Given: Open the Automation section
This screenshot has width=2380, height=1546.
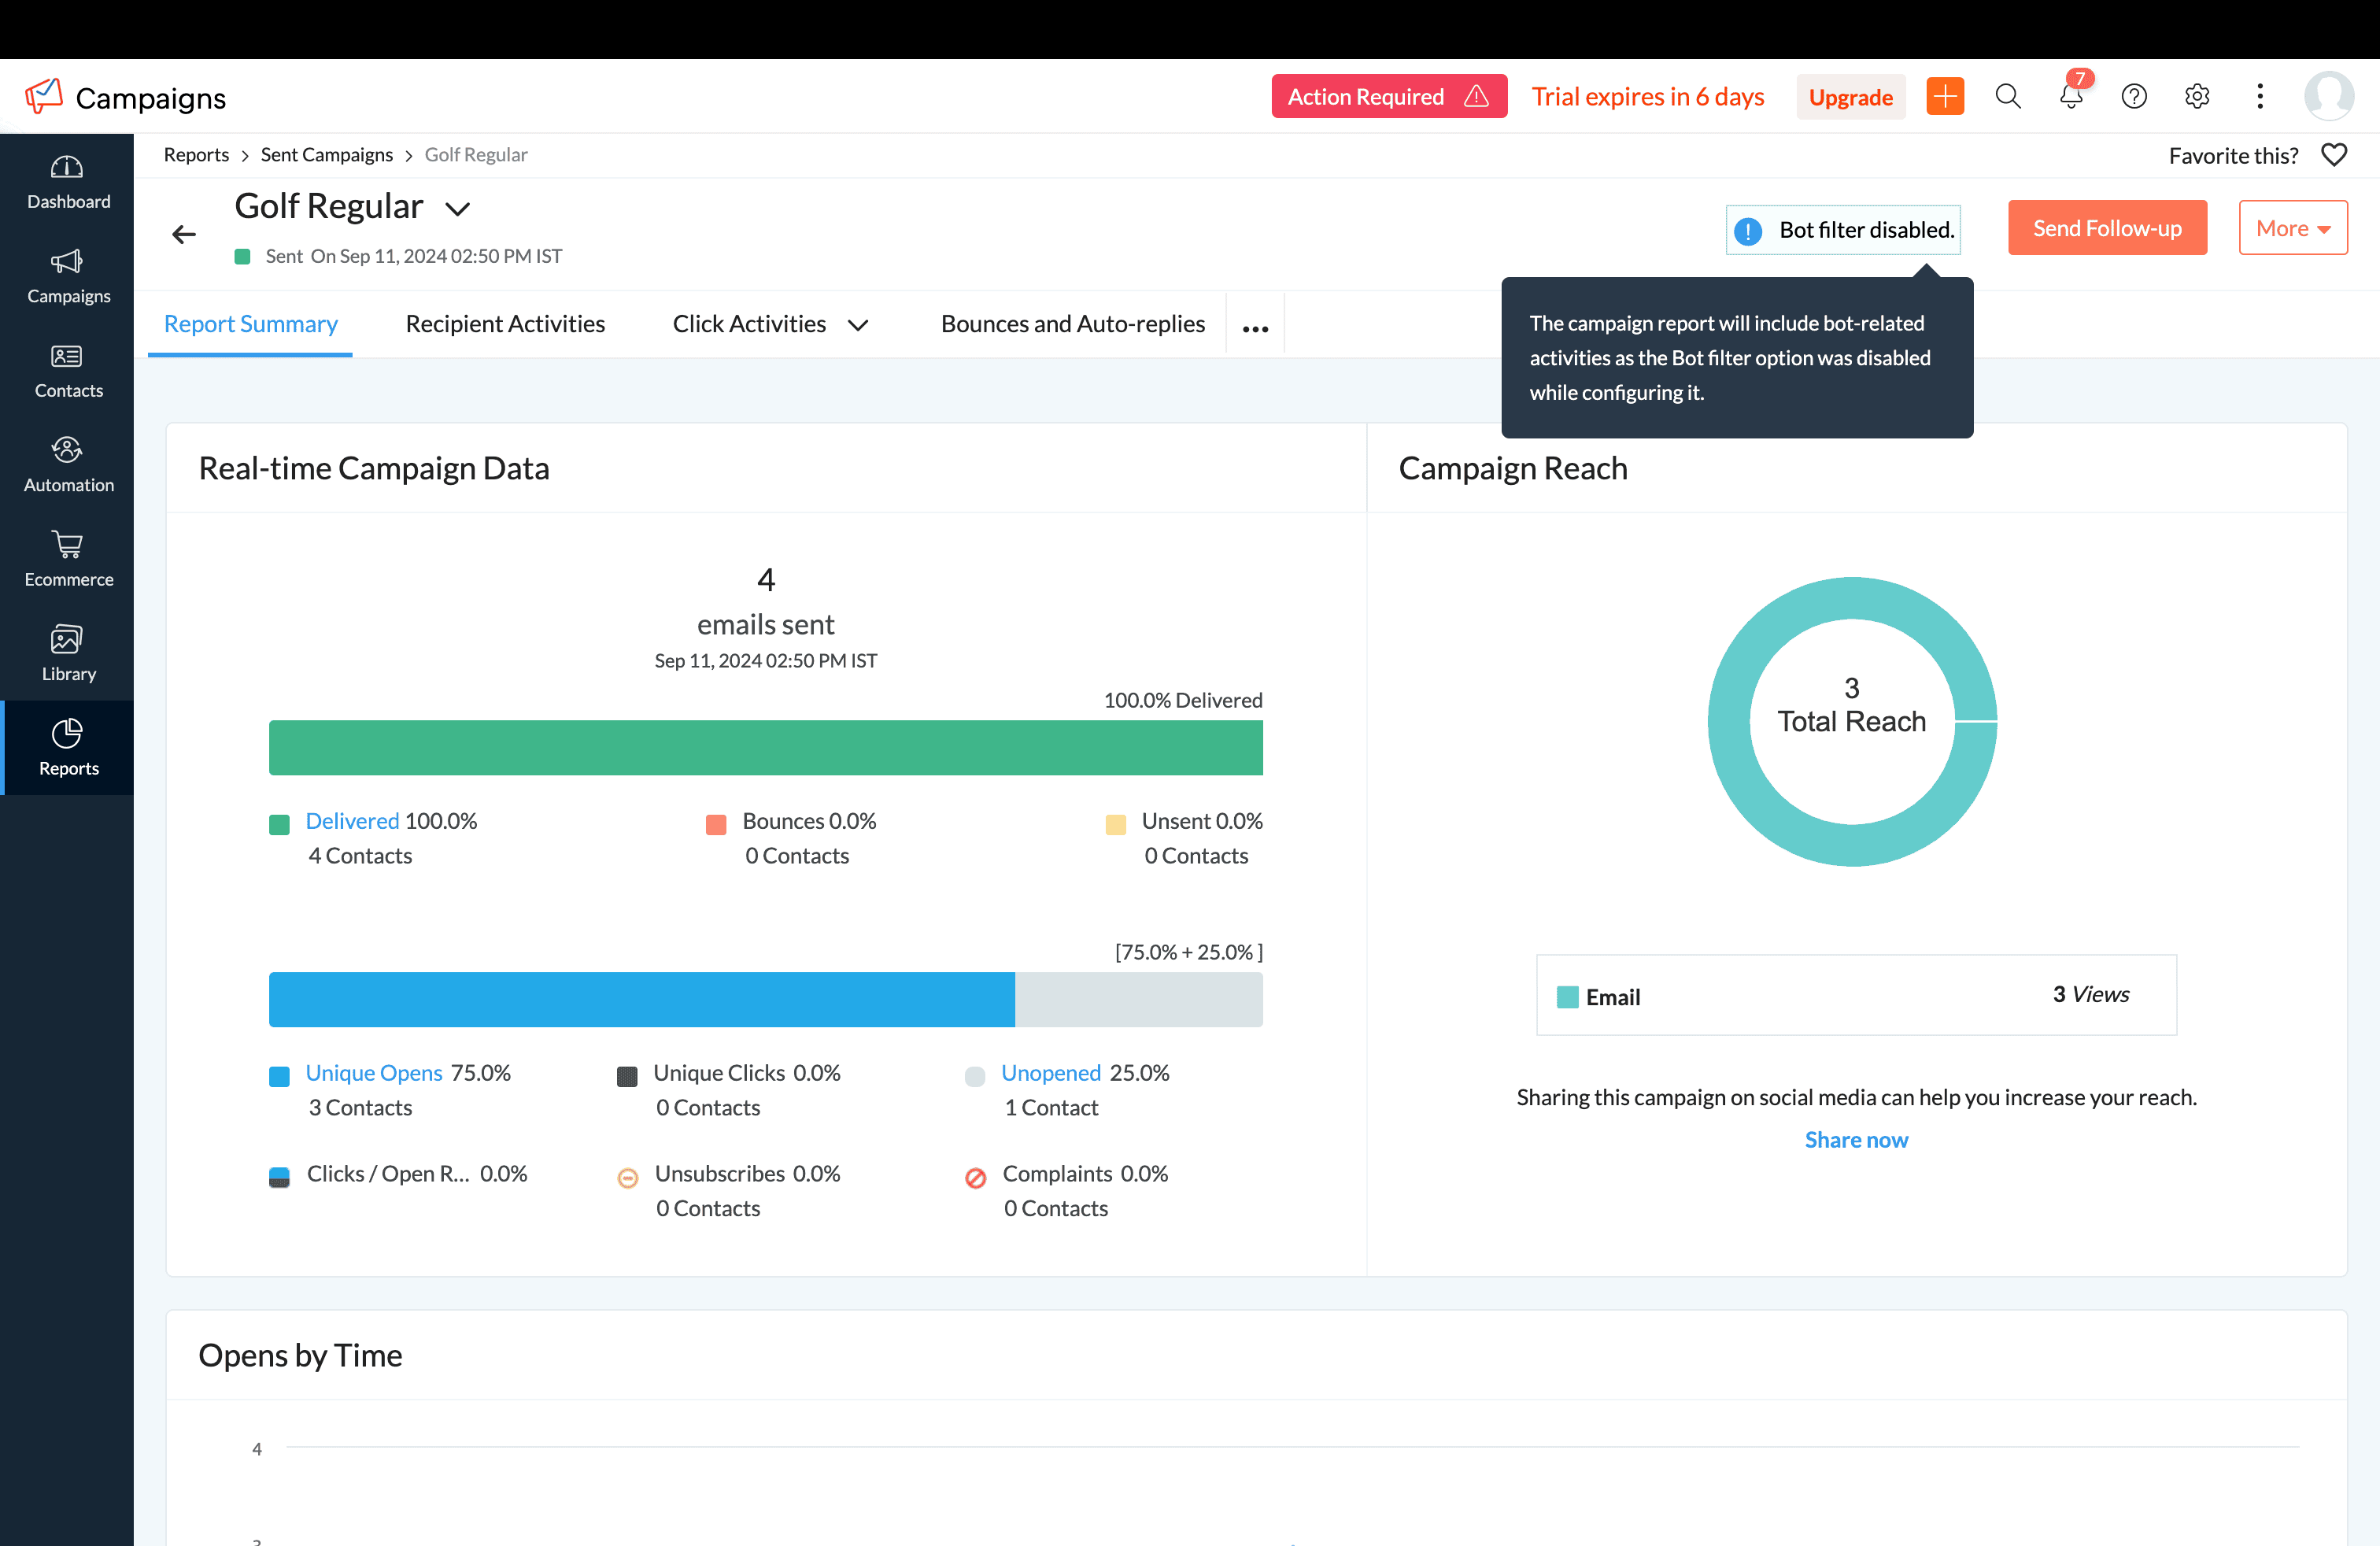Looking at the screenshot, I should (67, 465).
